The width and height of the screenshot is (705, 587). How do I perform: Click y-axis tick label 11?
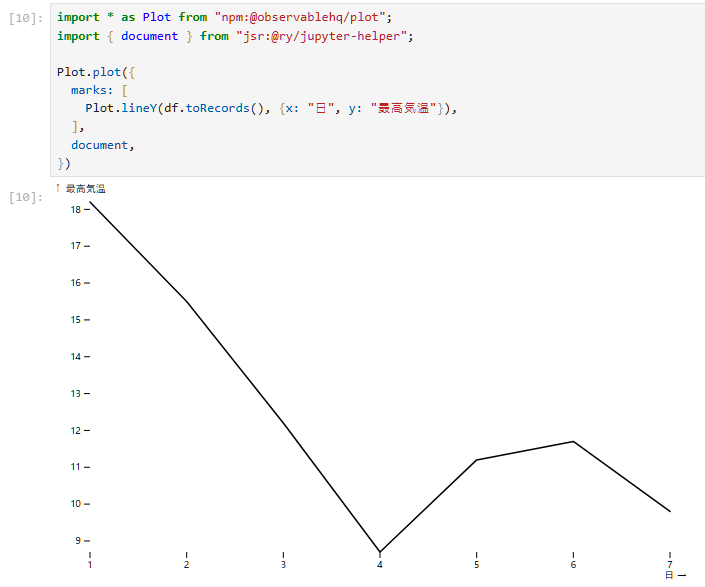point(76,467)
